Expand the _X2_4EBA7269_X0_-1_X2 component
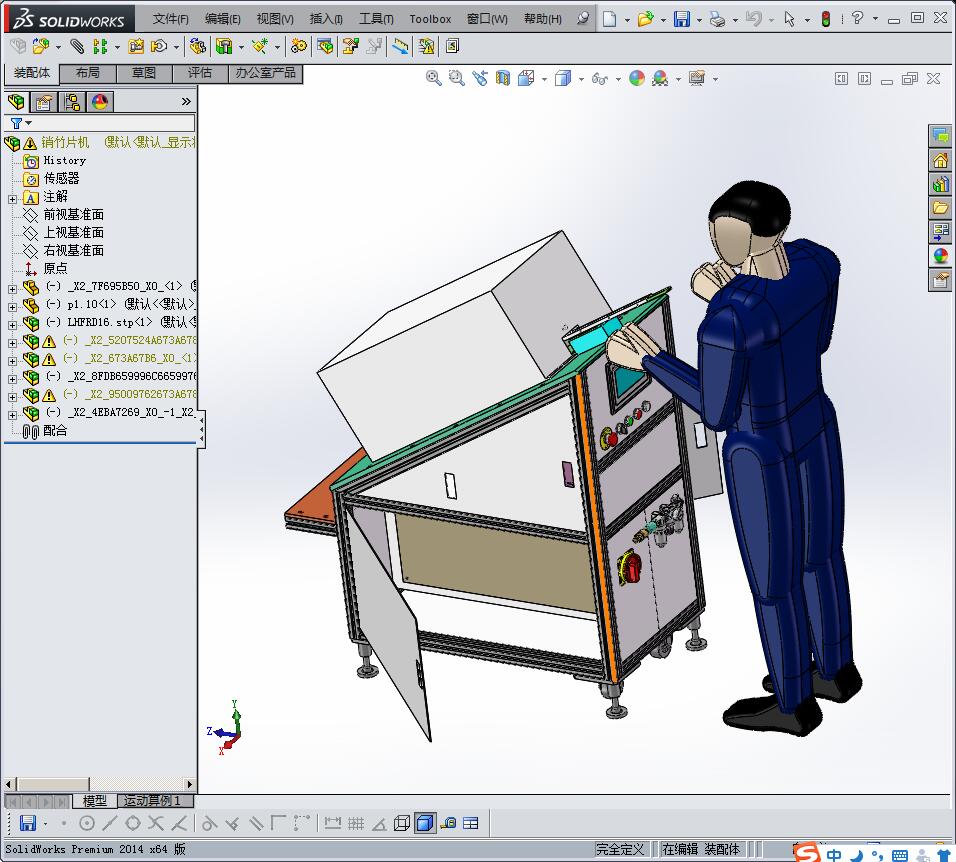The image size is (956, 862). pos(12,415)
